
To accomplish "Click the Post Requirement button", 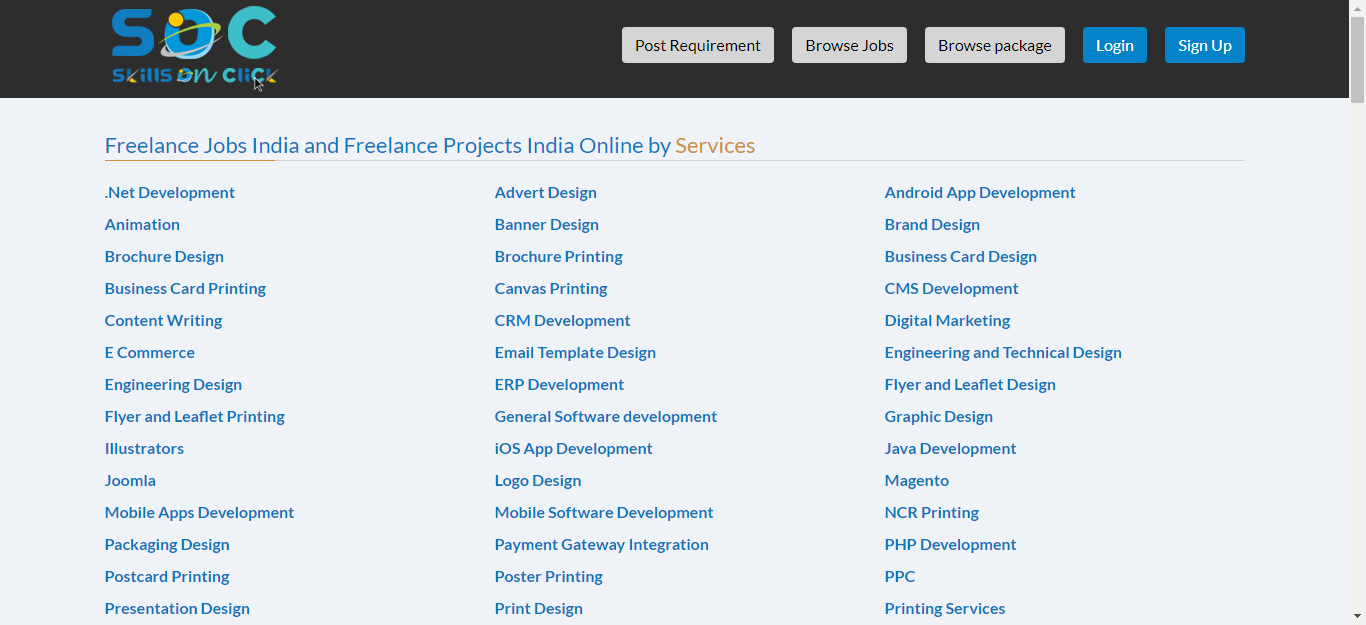I will pyautogui.click(x=697, y=45).
